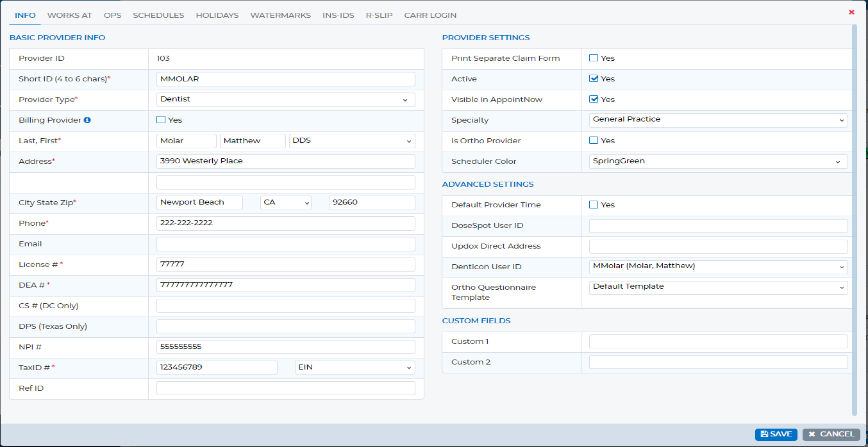
Task: Check the Is Ortho Provider box
Action: (593, 140)
